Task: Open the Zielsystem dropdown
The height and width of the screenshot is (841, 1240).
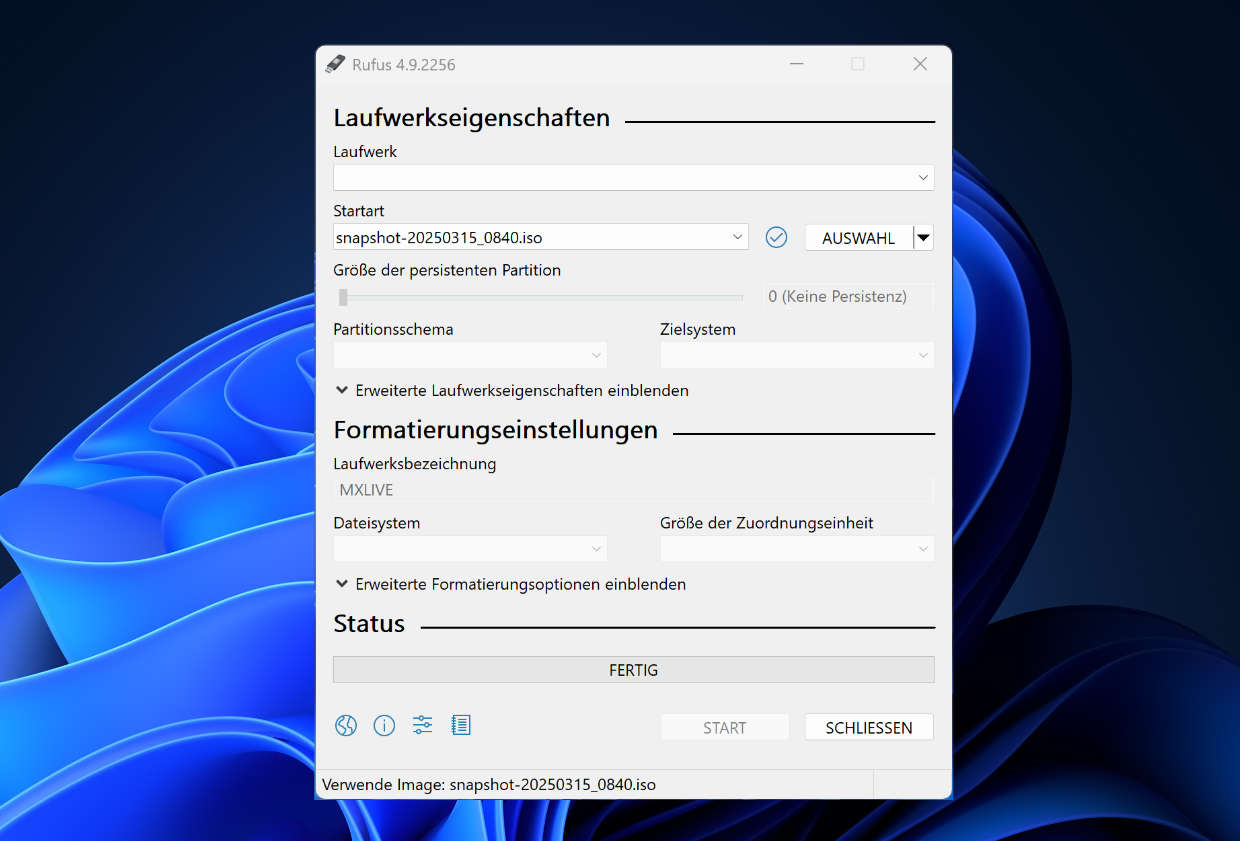Action: tap(797, 355)
